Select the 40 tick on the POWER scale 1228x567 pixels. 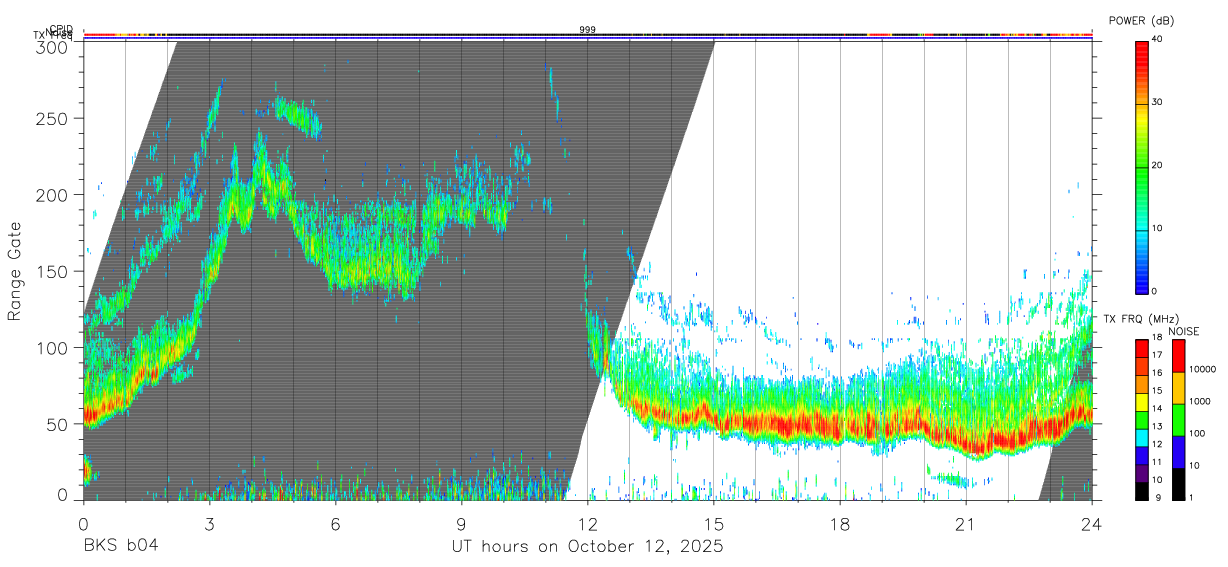(1157, 40)
